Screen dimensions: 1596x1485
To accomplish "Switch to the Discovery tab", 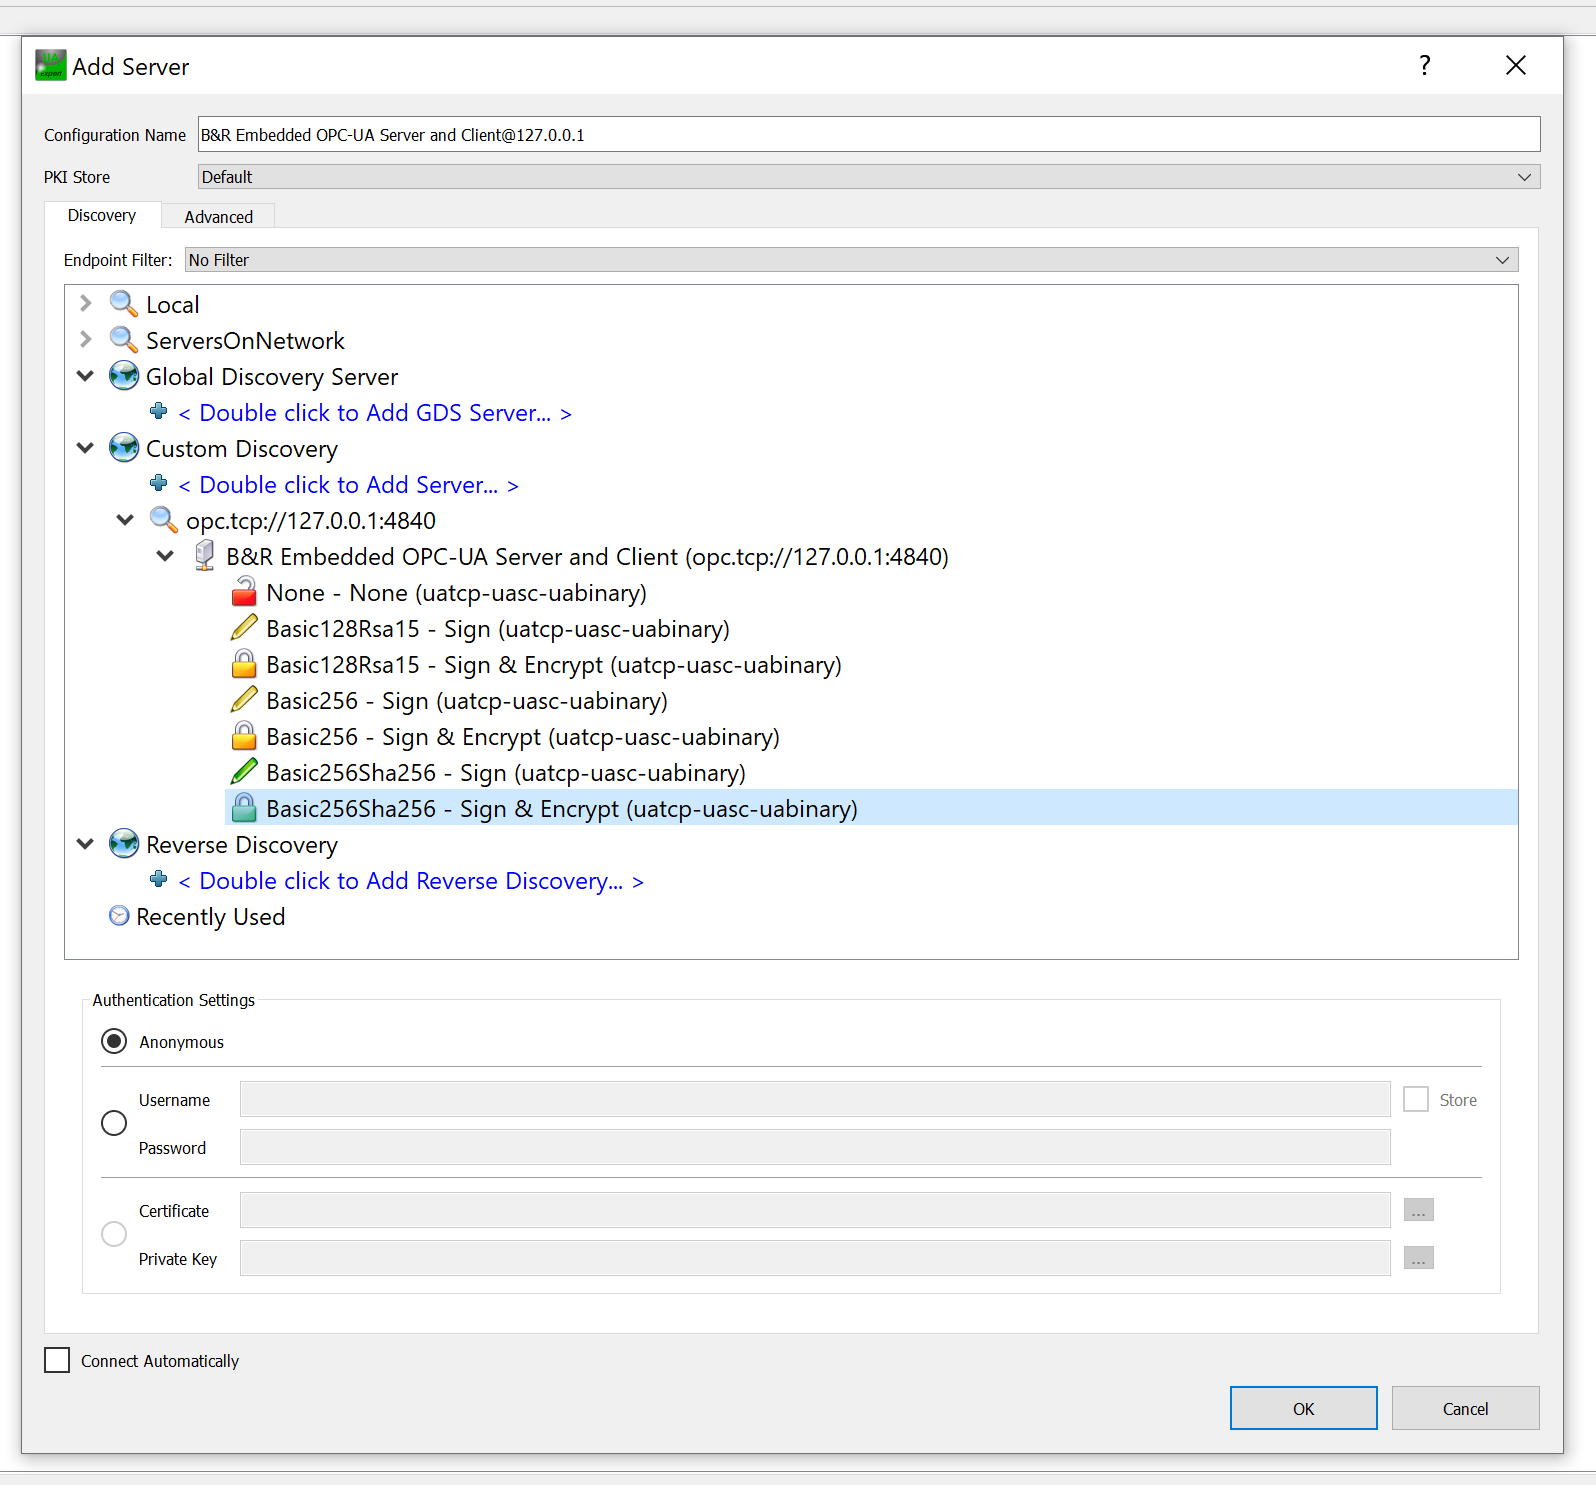I will [x=102, y=215].
